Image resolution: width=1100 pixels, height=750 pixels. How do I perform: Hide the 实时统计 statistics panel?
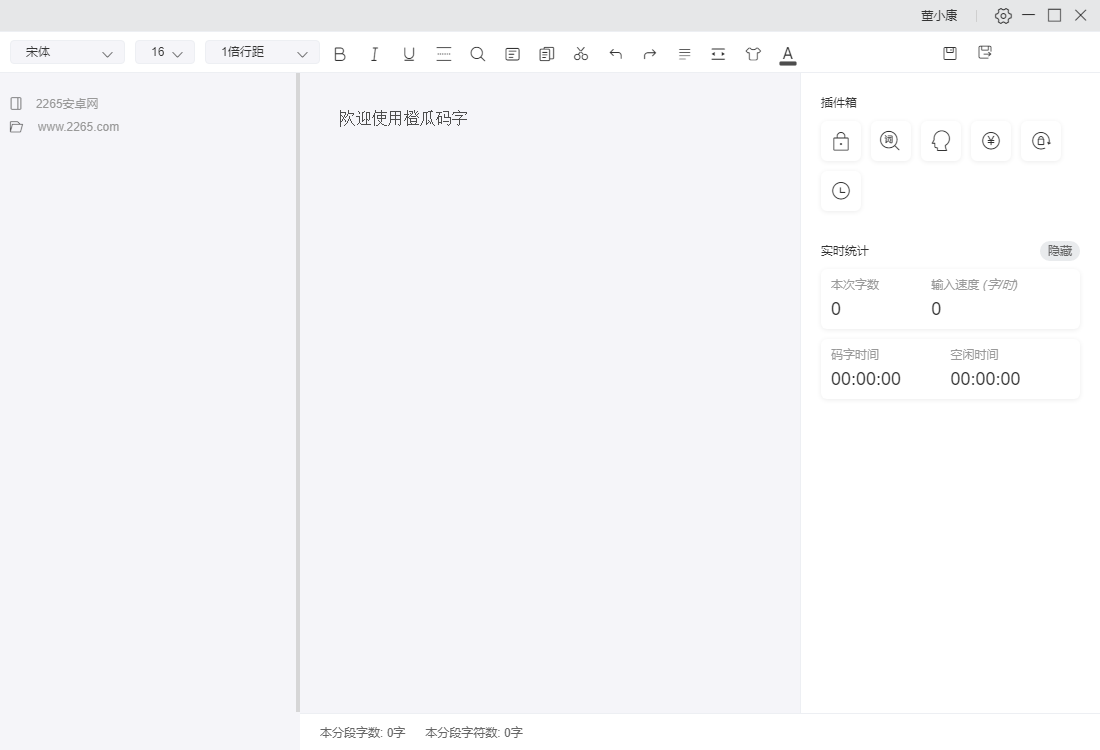pos(1059,251)
